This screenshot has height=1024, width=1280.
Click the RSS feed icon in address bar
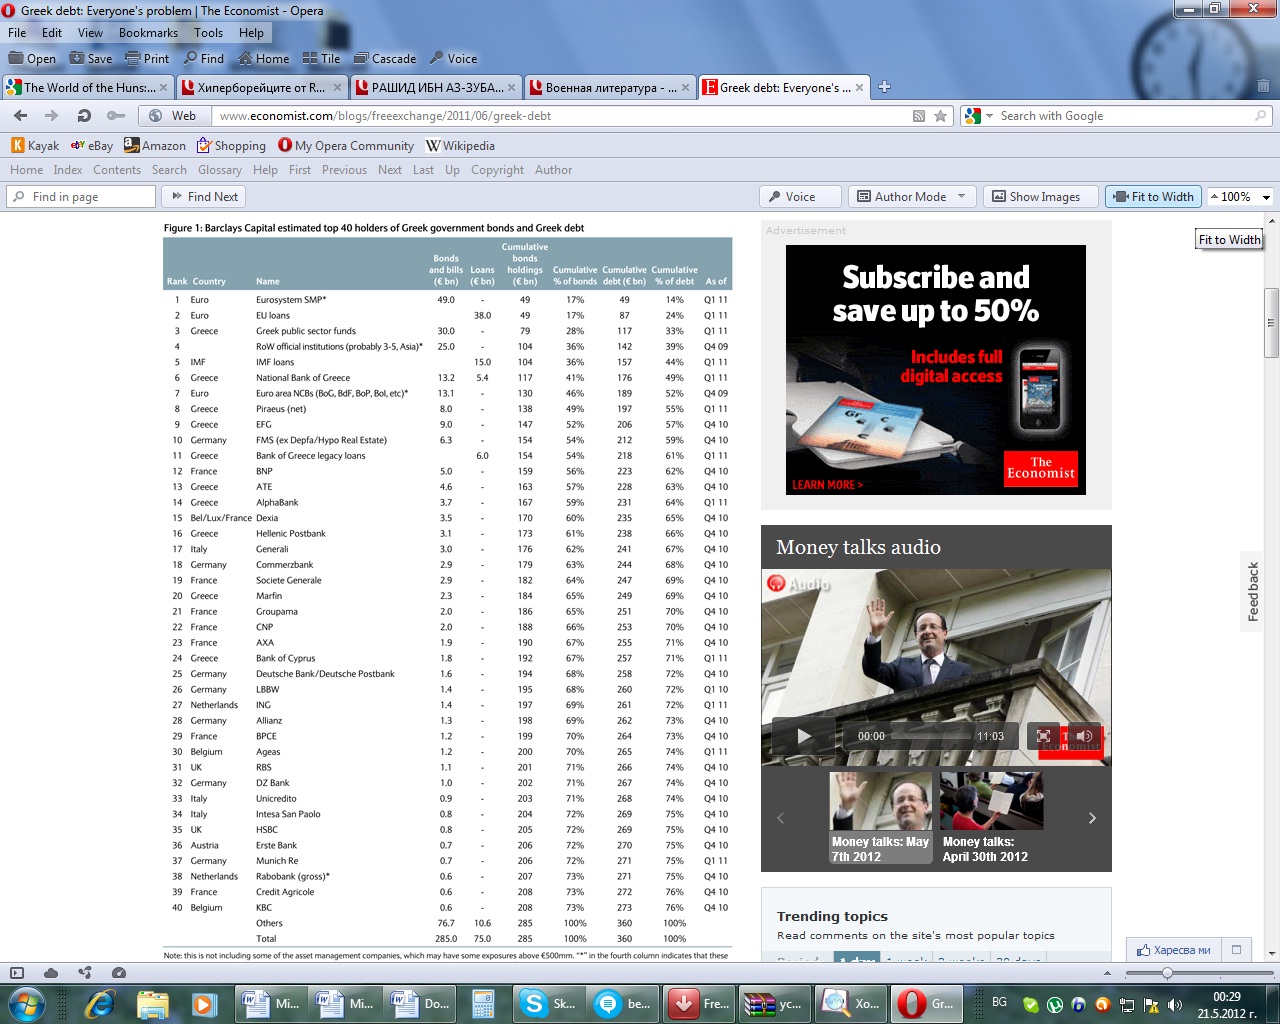(x=919, y=116)
